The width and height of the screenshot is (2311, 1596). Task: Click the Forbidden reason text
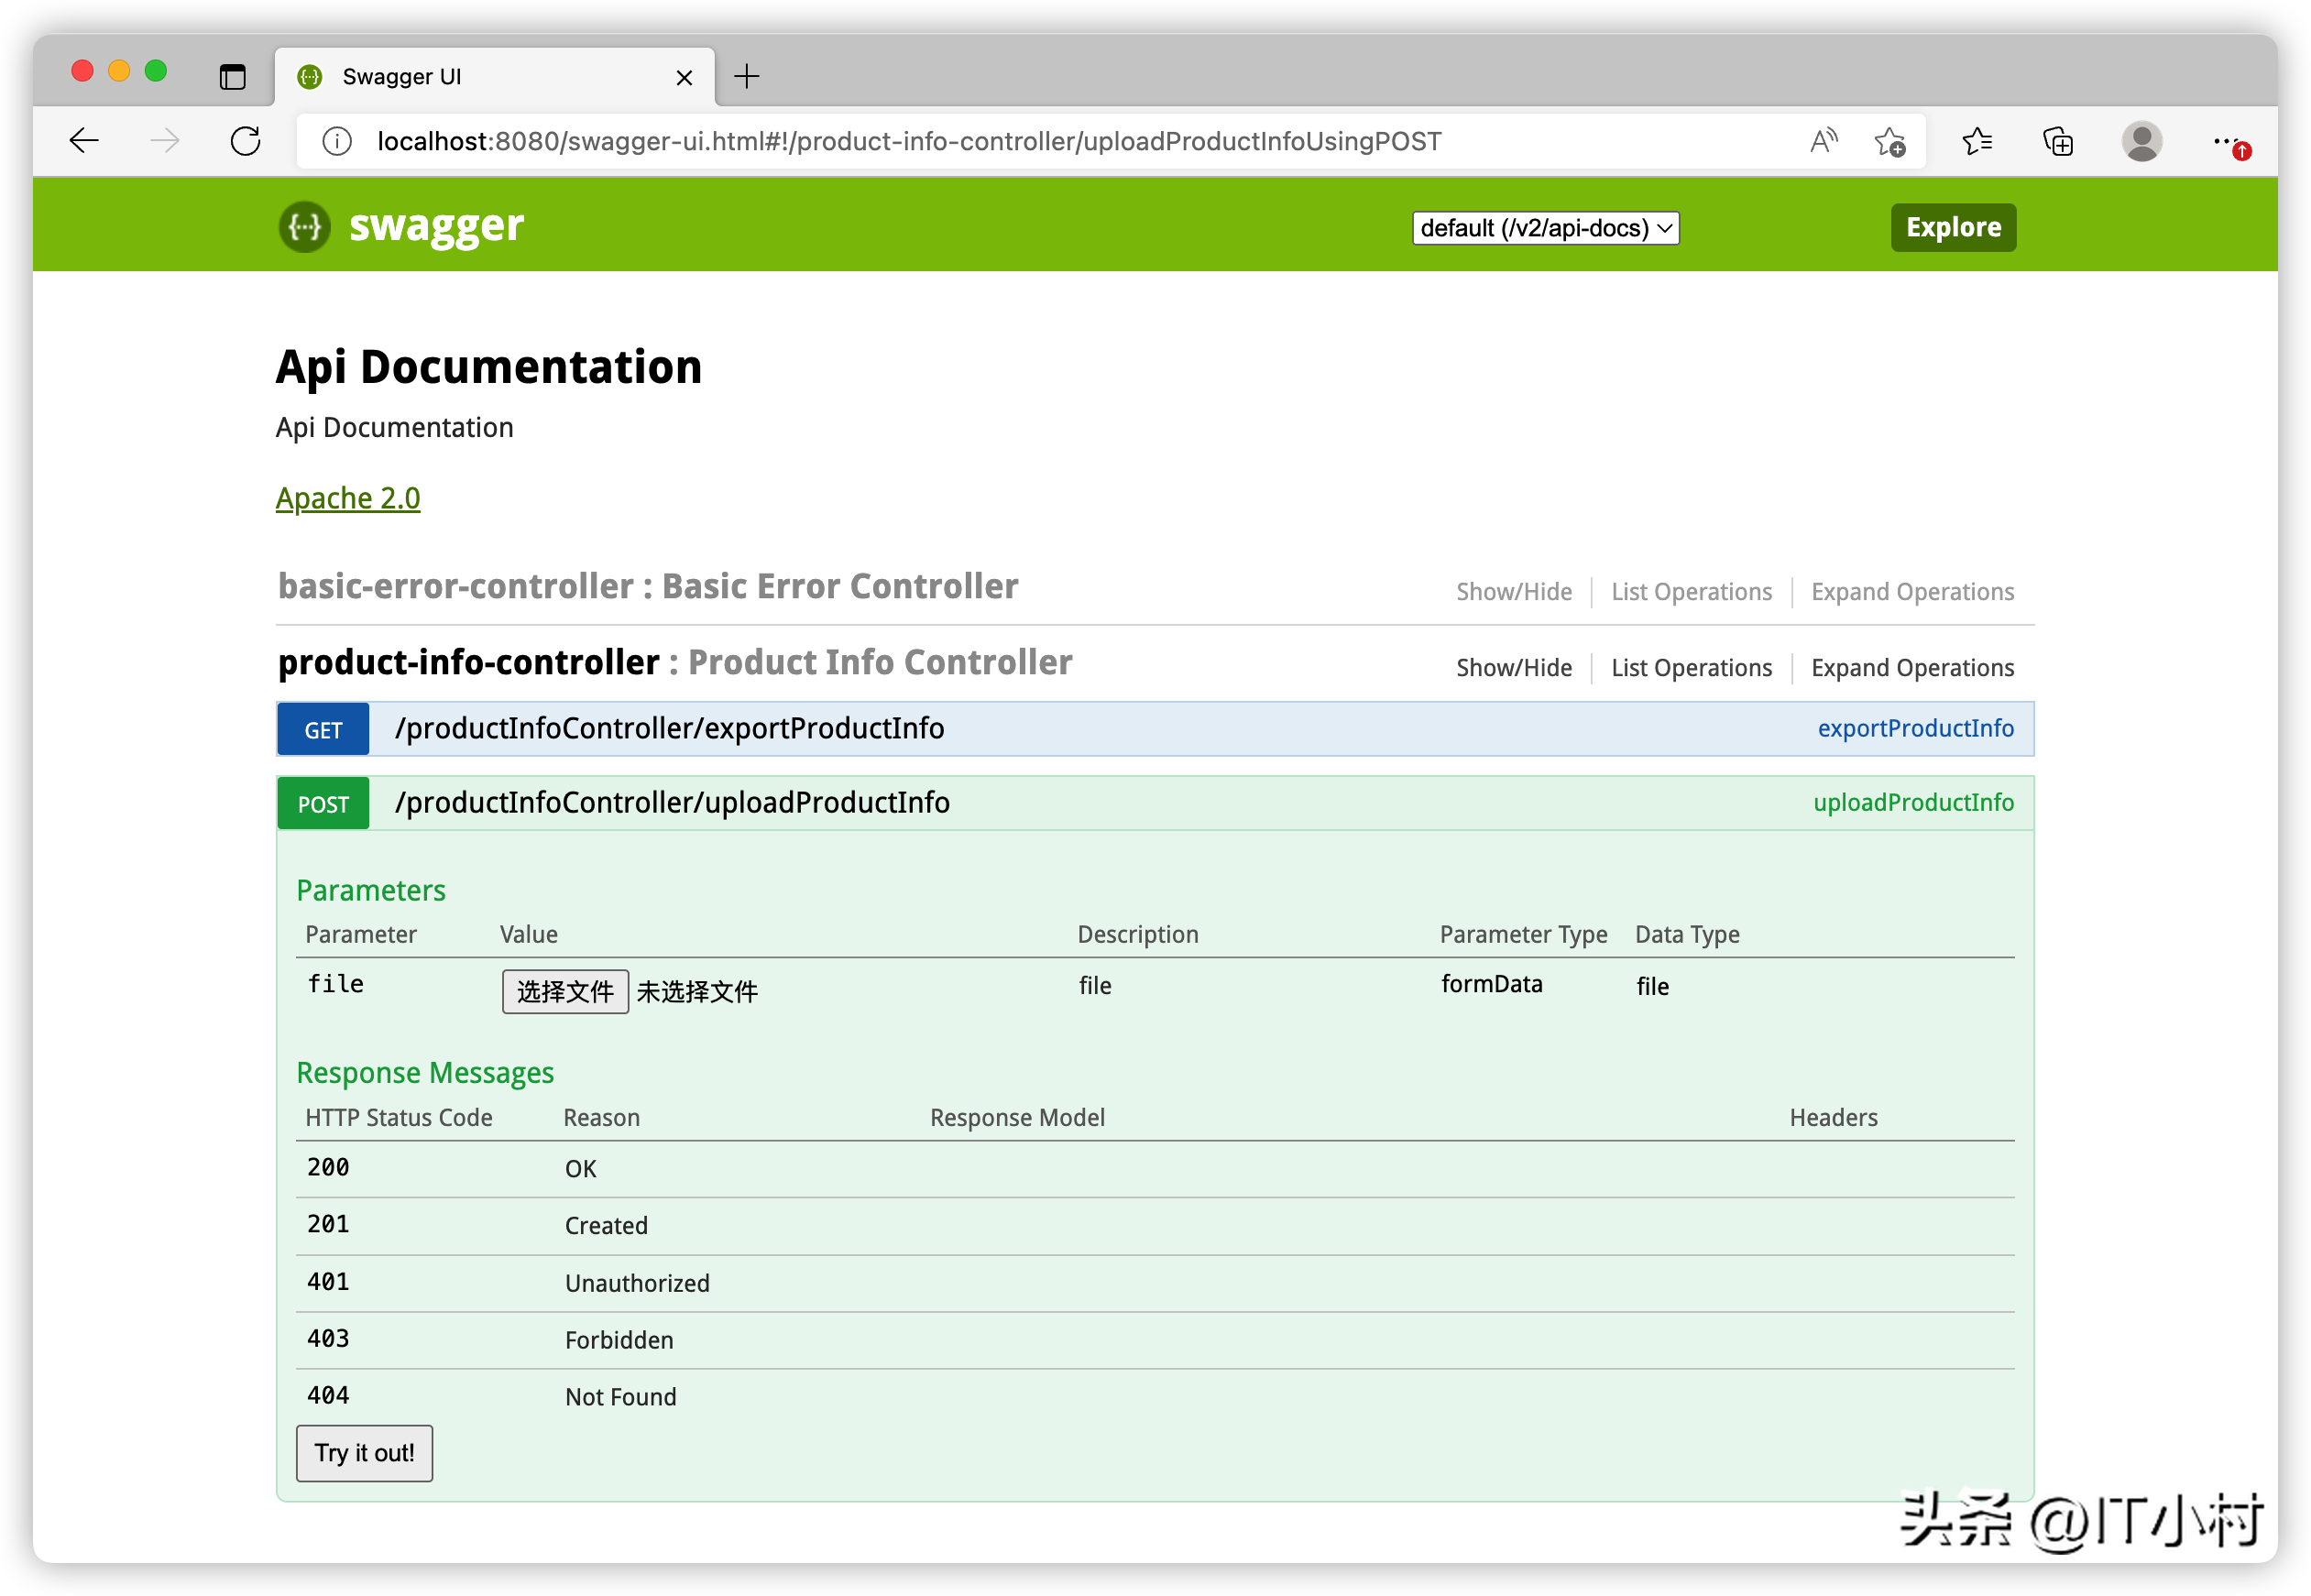click(x=619, y=1341)
